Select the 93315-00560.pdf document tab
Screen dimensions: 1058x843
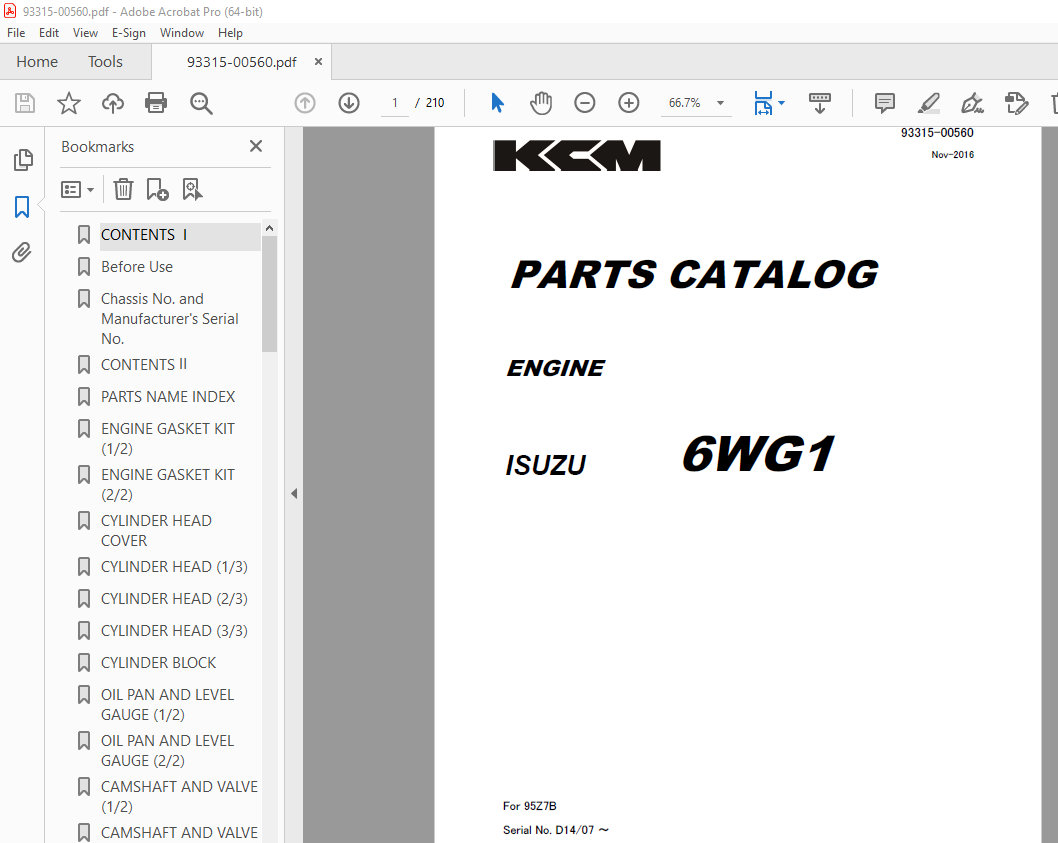coord(242,62)
